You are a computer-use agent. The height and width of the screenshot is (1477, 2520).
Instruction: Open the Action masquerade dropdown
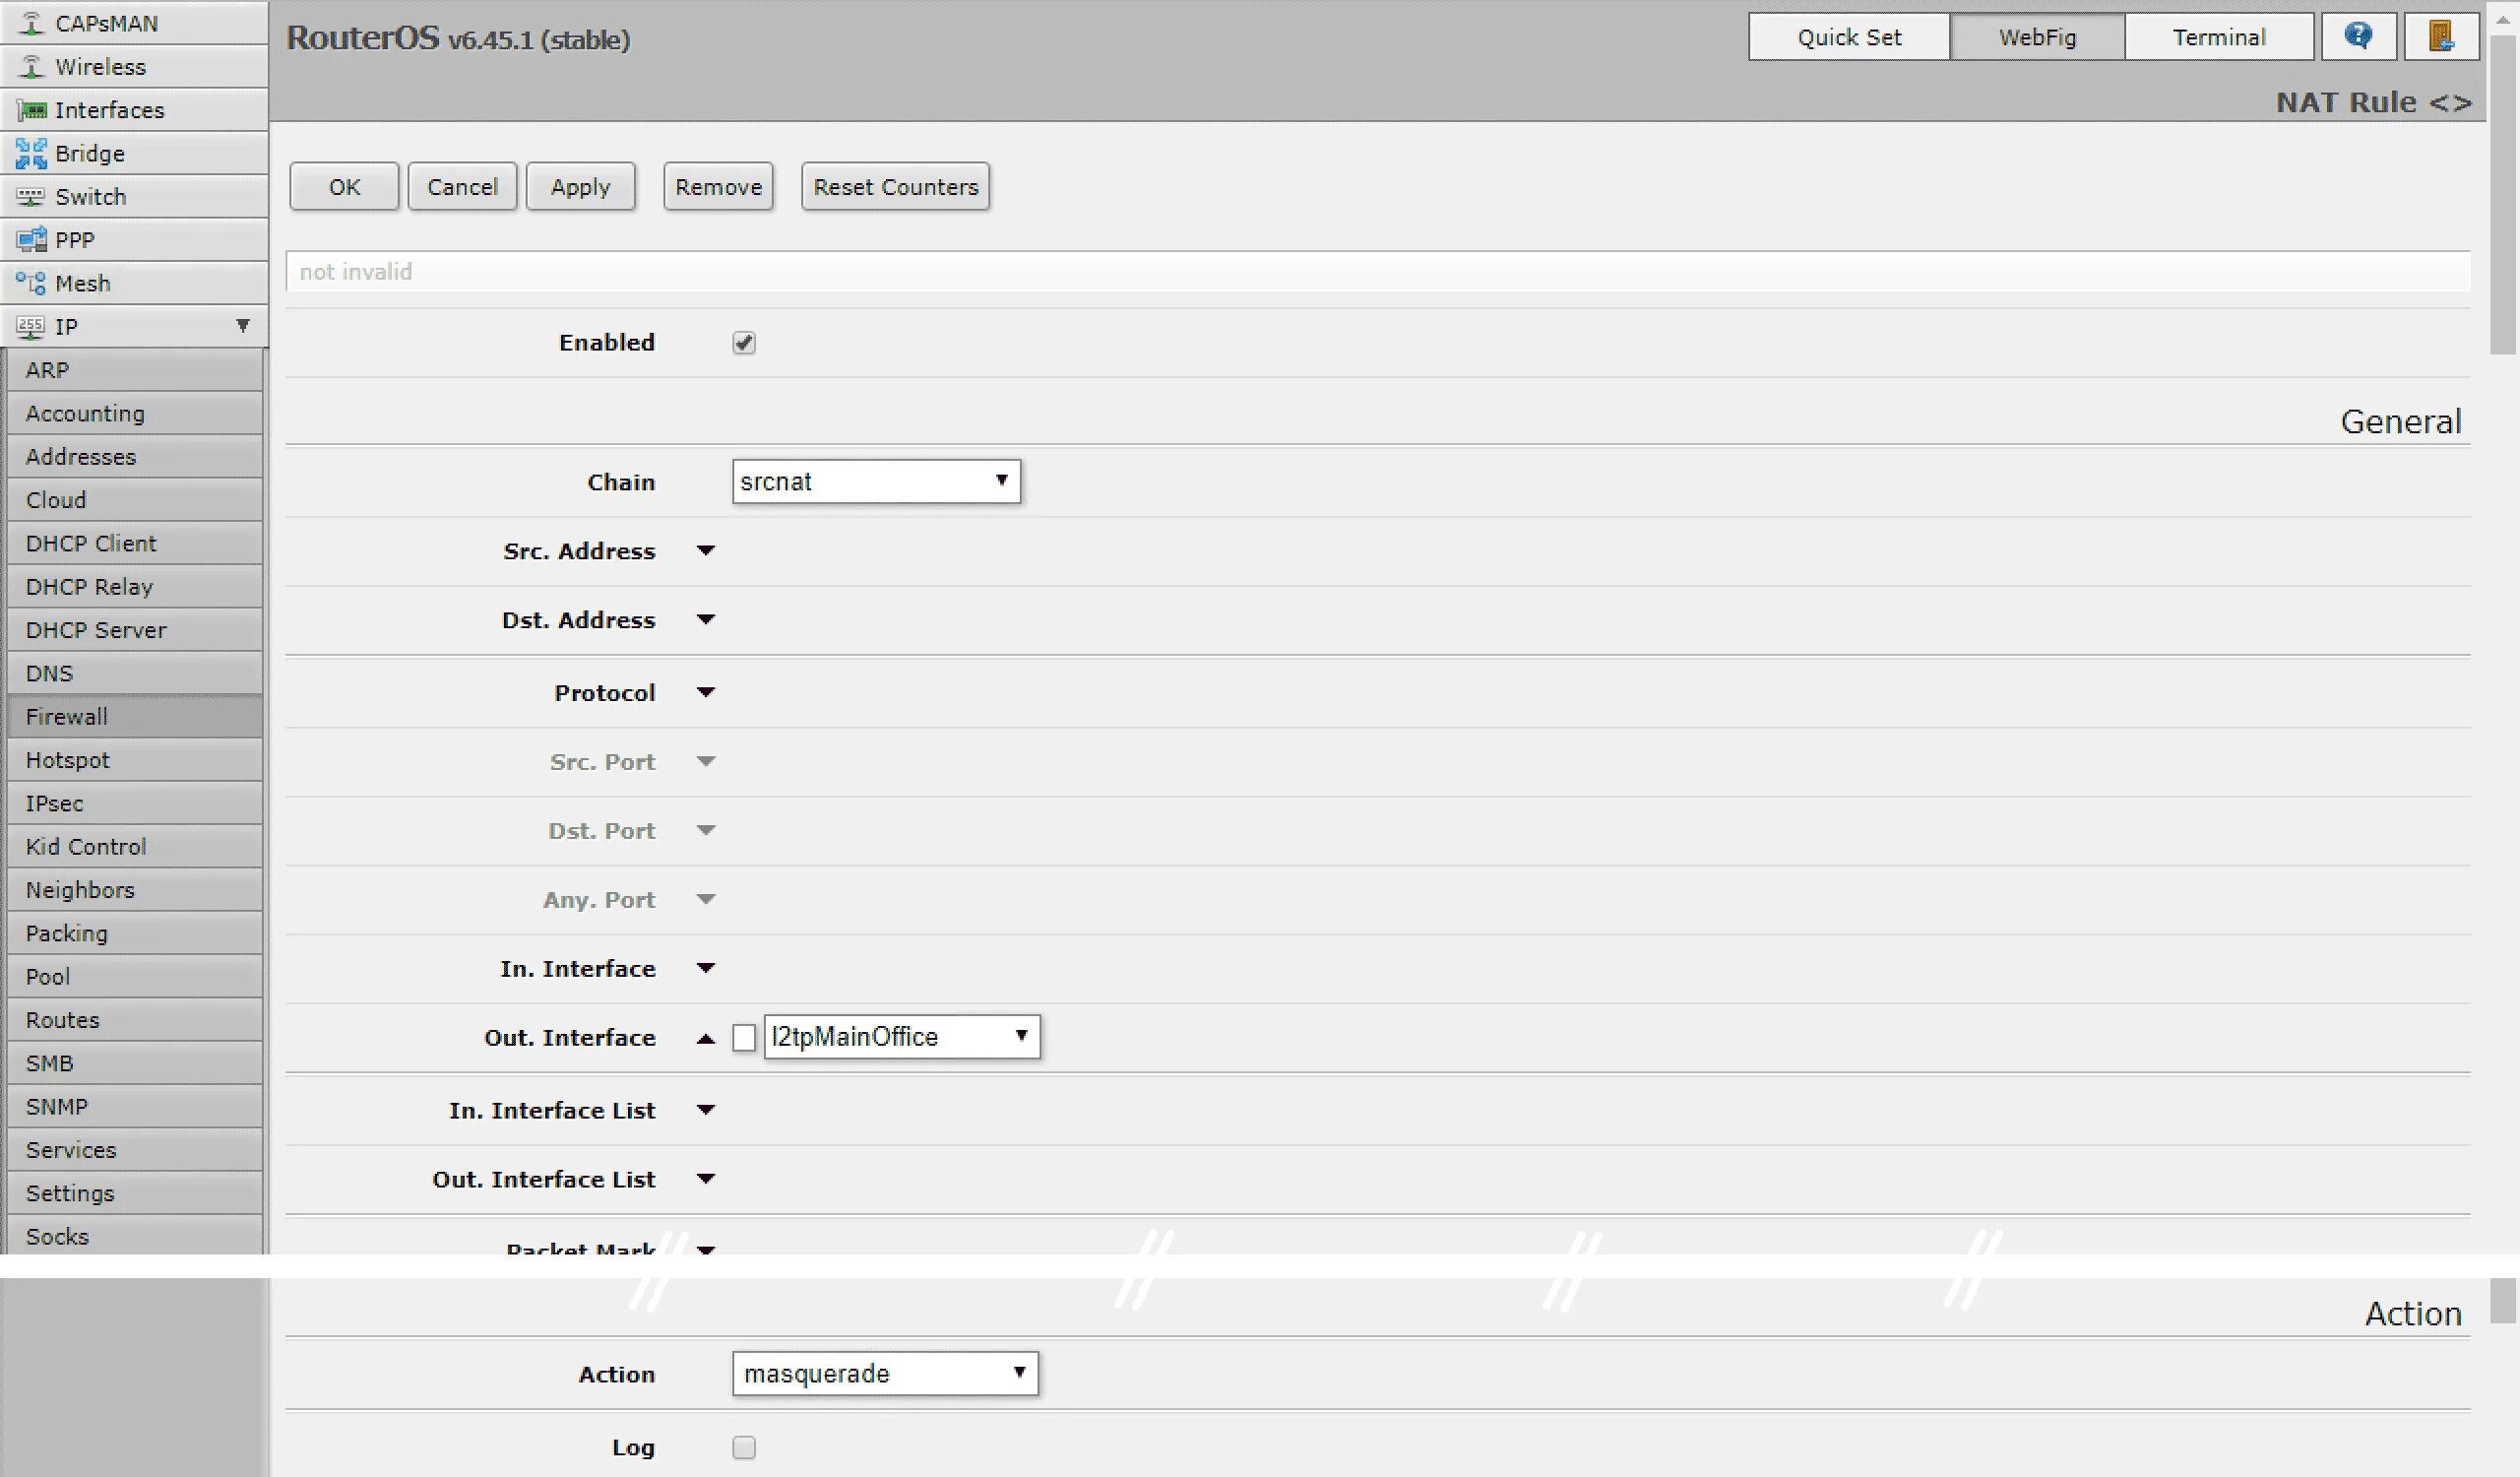tap(884, 1373)
